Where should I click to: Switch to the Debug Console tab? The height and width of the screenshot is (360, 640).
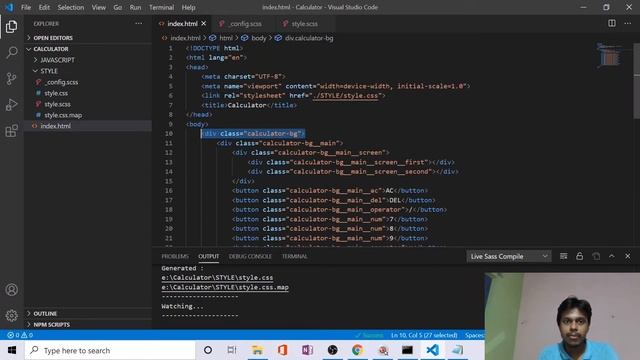coord(250,256)
